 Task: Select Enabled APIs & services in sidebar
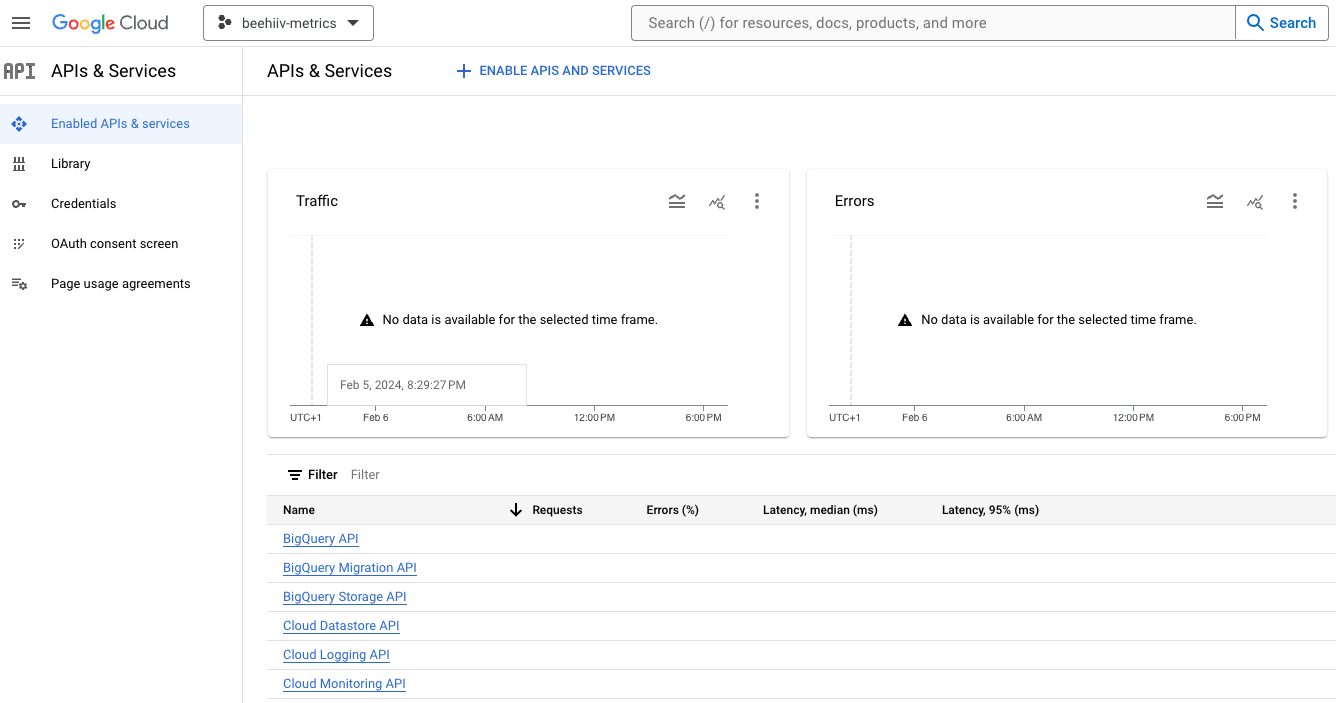click(x=121, y=124)
